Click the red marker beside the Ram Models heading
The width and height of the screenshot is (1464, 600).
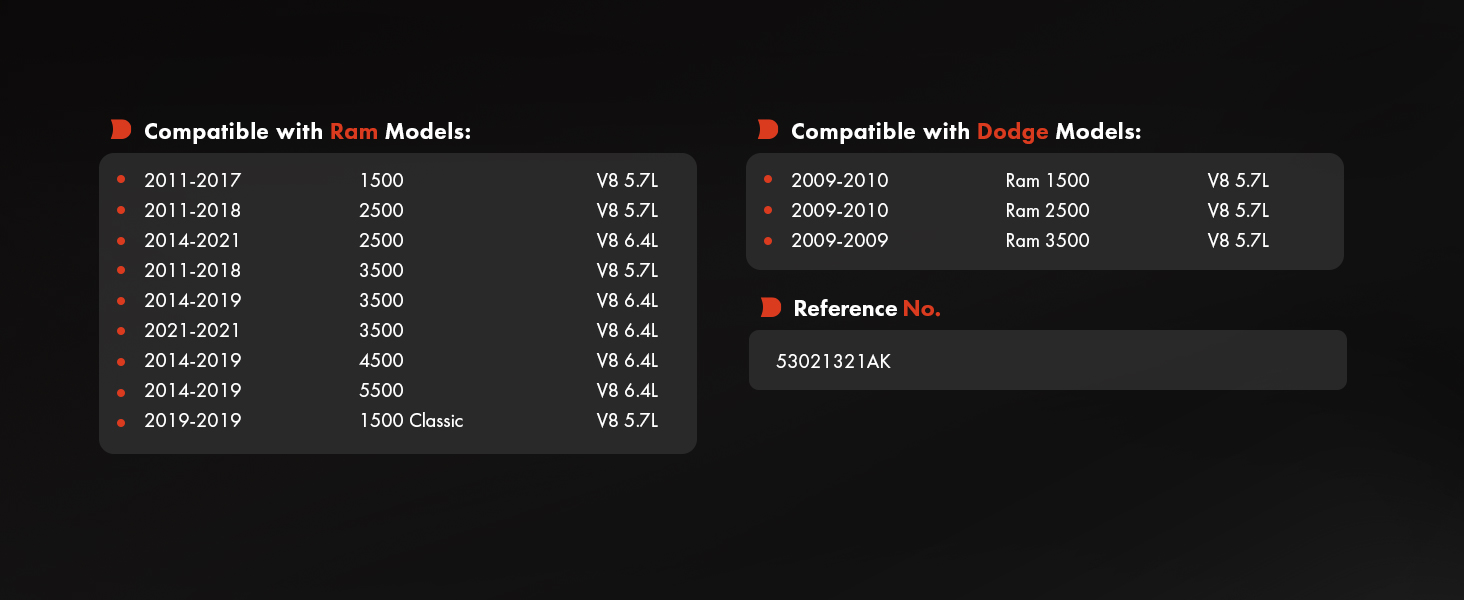pos(121,130)
